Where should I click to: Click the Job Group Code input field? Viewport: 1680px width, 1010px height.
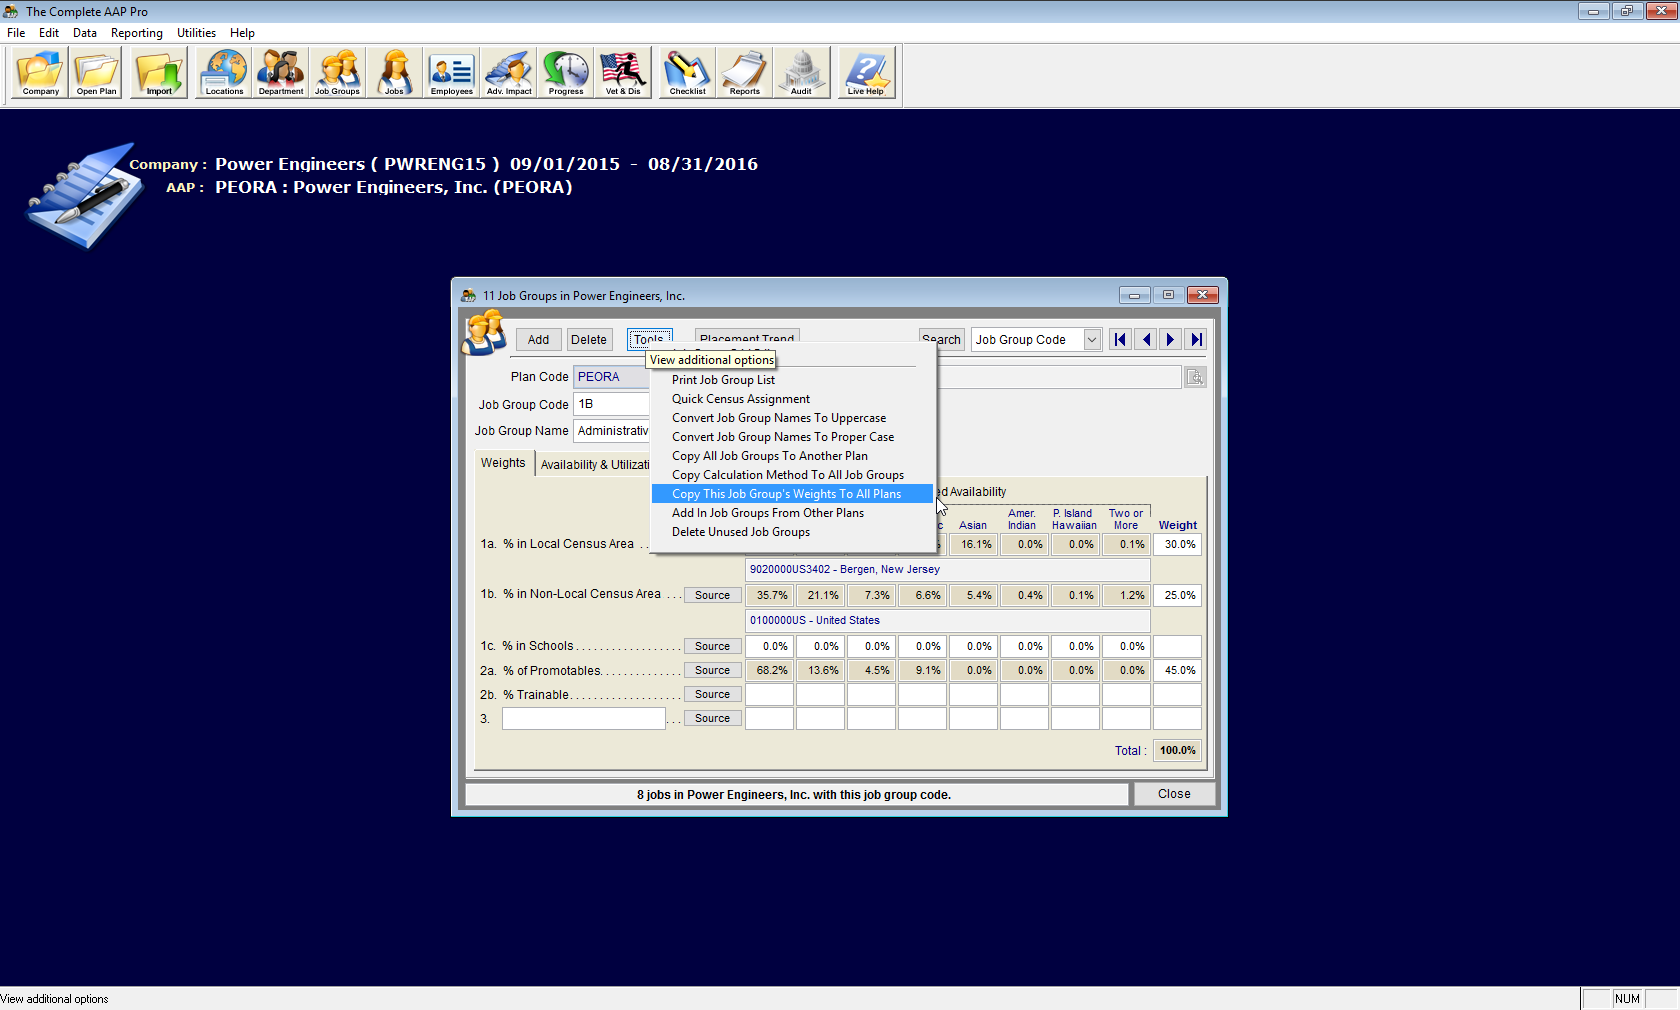coord(612,404)
